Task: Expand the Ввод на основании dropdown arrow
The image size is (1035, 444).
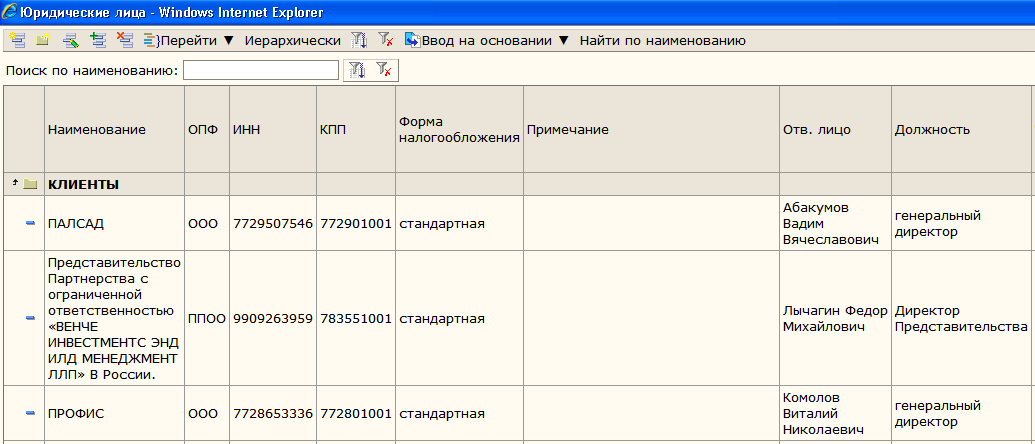Action: click(x=563, y=40)
